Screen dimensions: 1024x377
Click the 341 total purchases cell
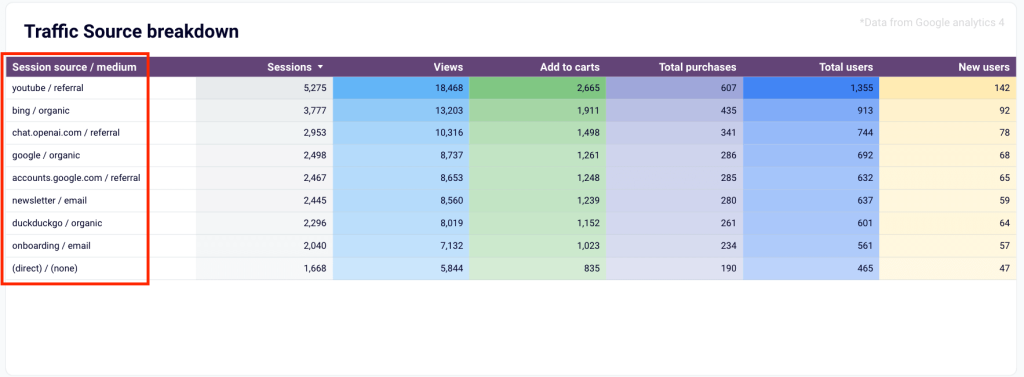(675, 133)
